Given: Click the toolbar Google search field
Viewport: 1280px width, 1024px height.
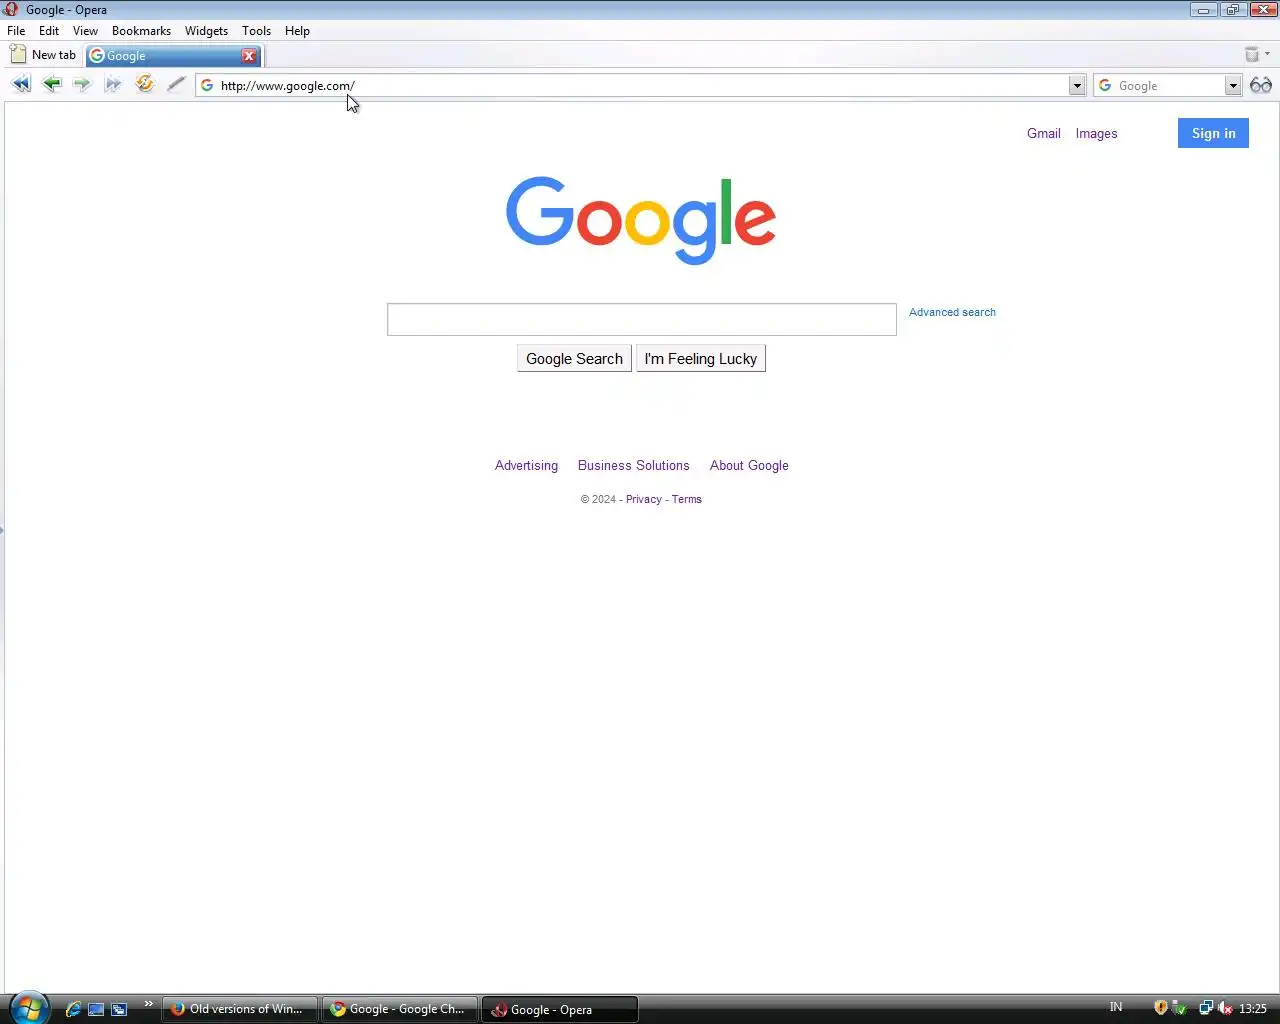Looking at the screenshot, I should 1167,85.
